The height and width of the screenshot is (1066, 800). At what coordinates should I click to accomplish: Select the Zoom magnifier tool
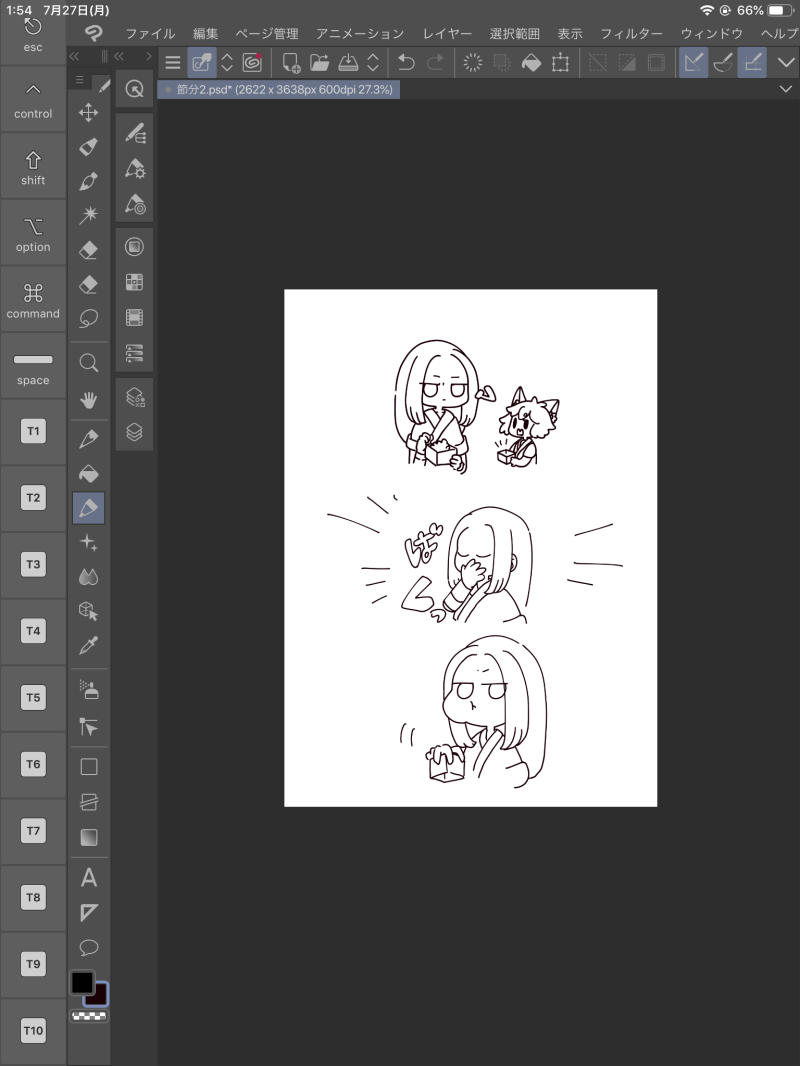88,363
